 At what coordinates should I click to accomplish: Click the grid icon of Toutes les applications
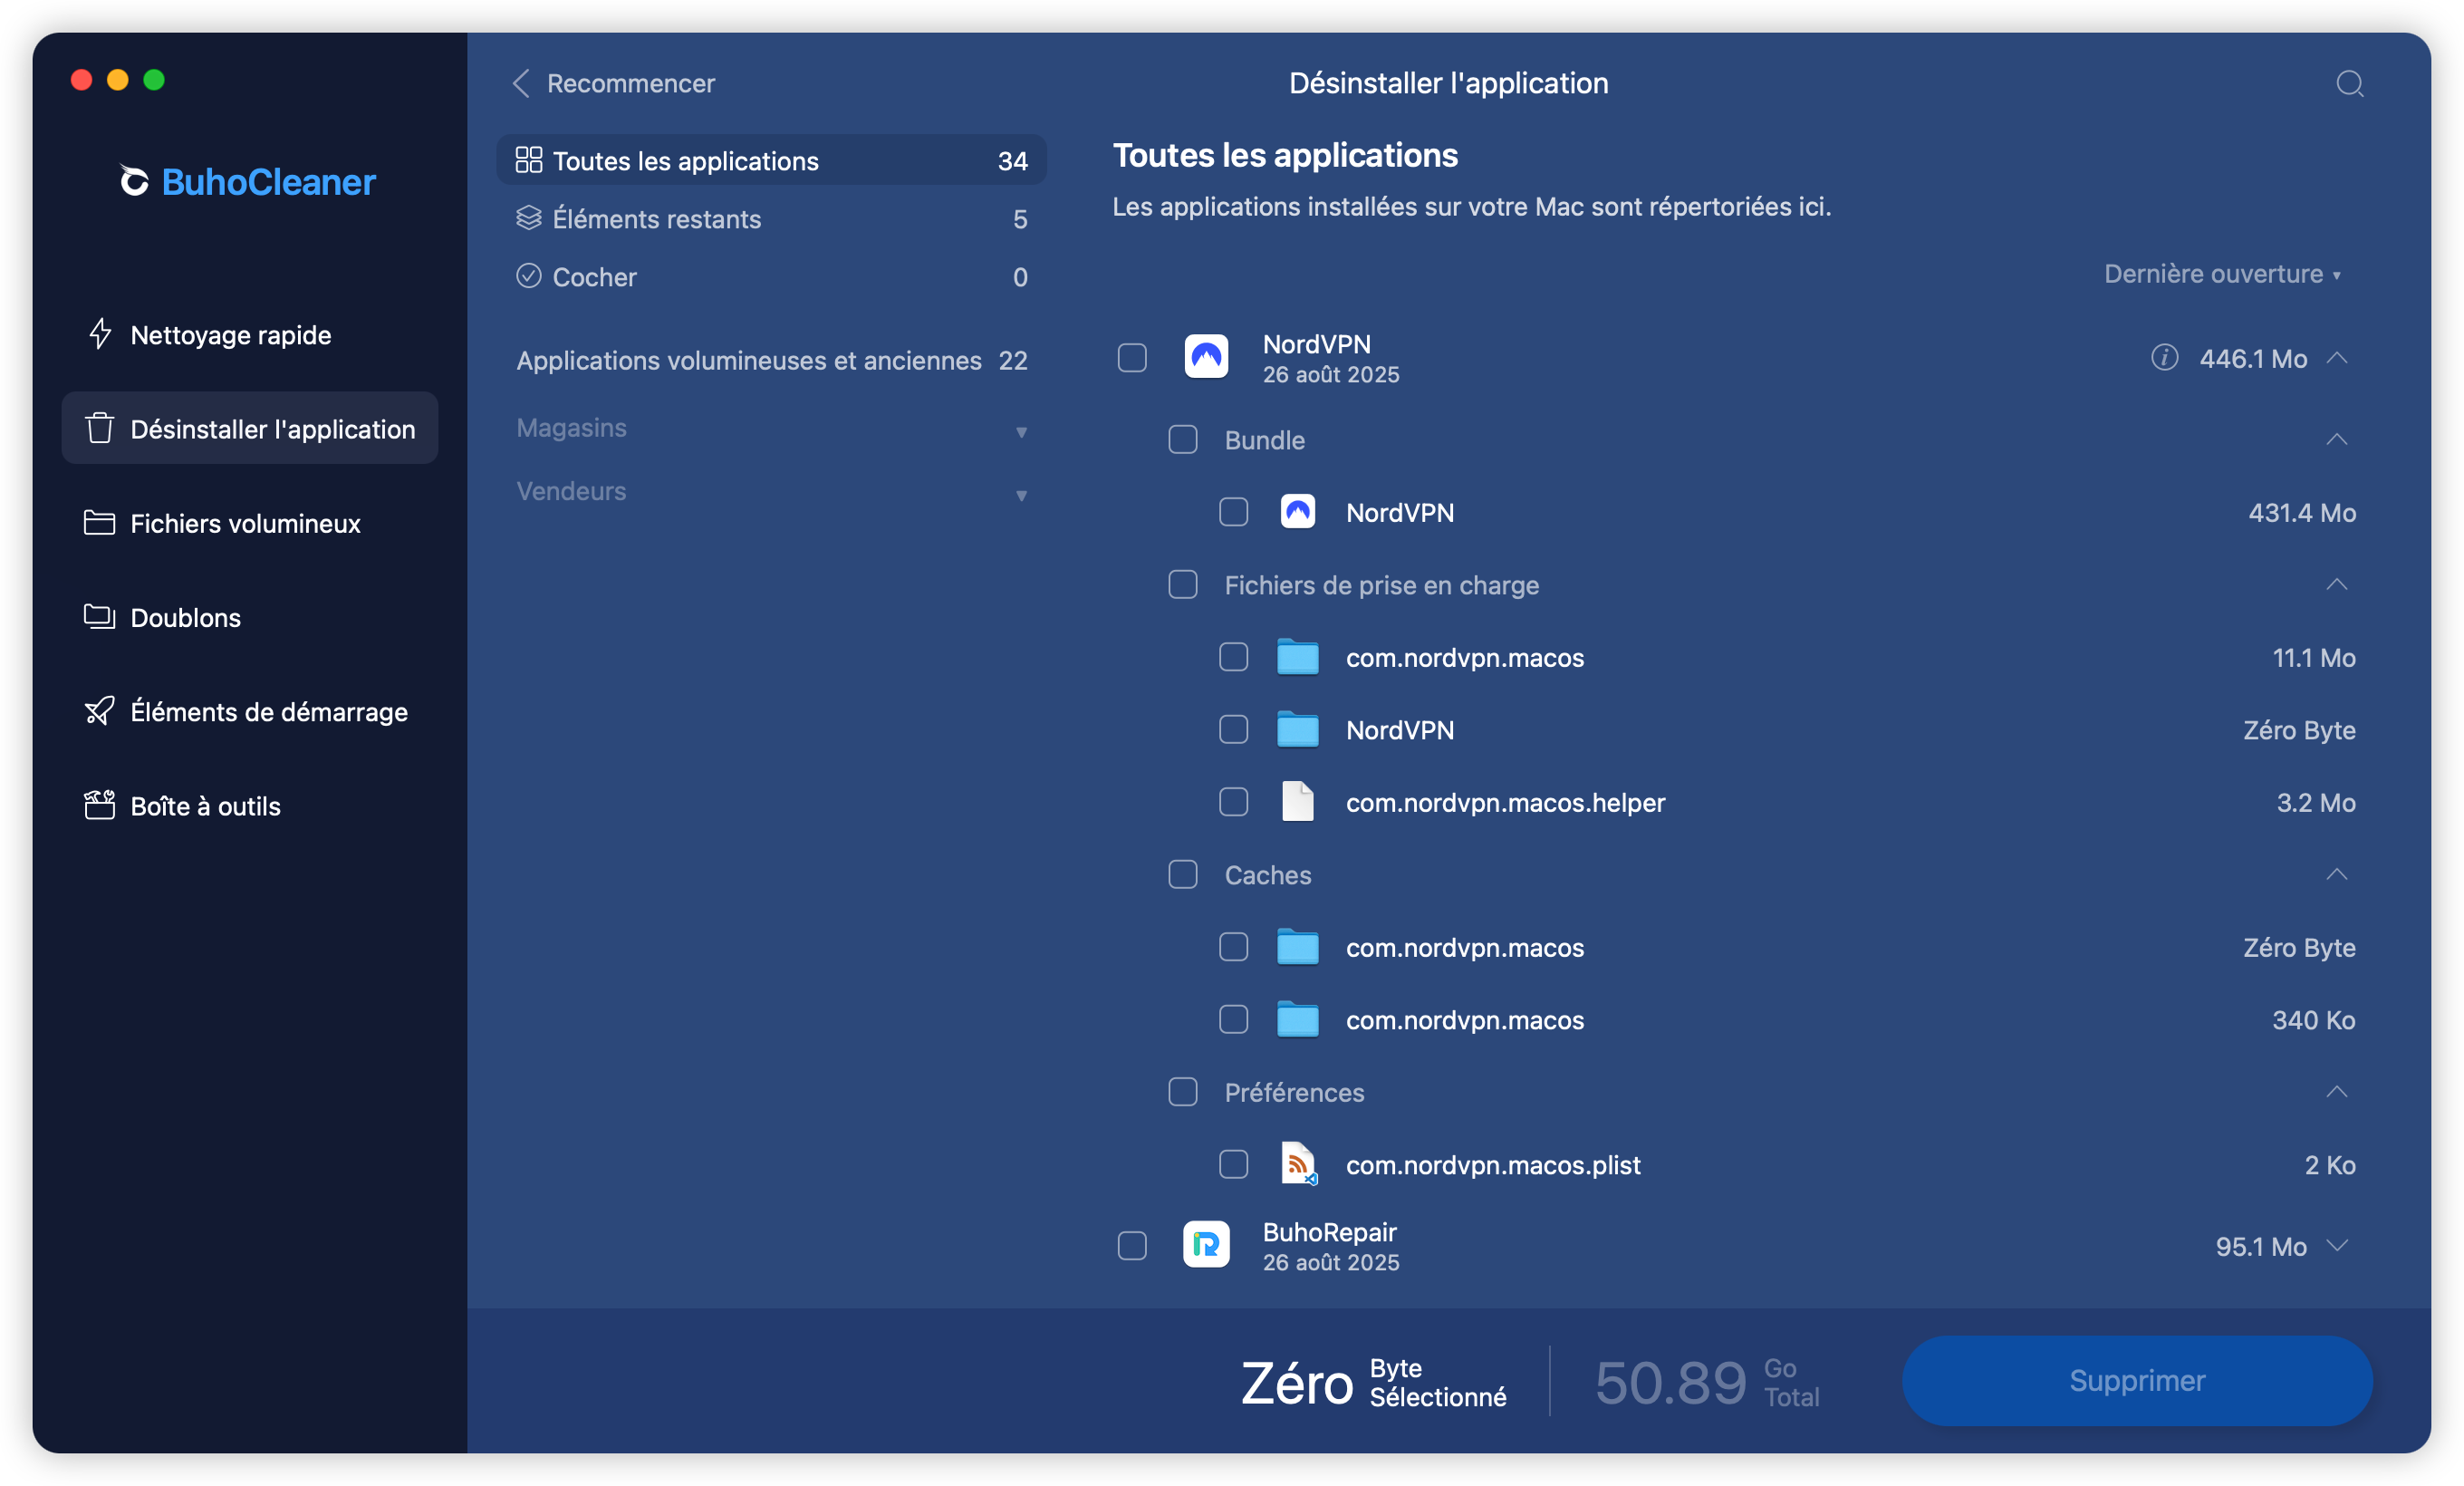(x=528, y=160)
